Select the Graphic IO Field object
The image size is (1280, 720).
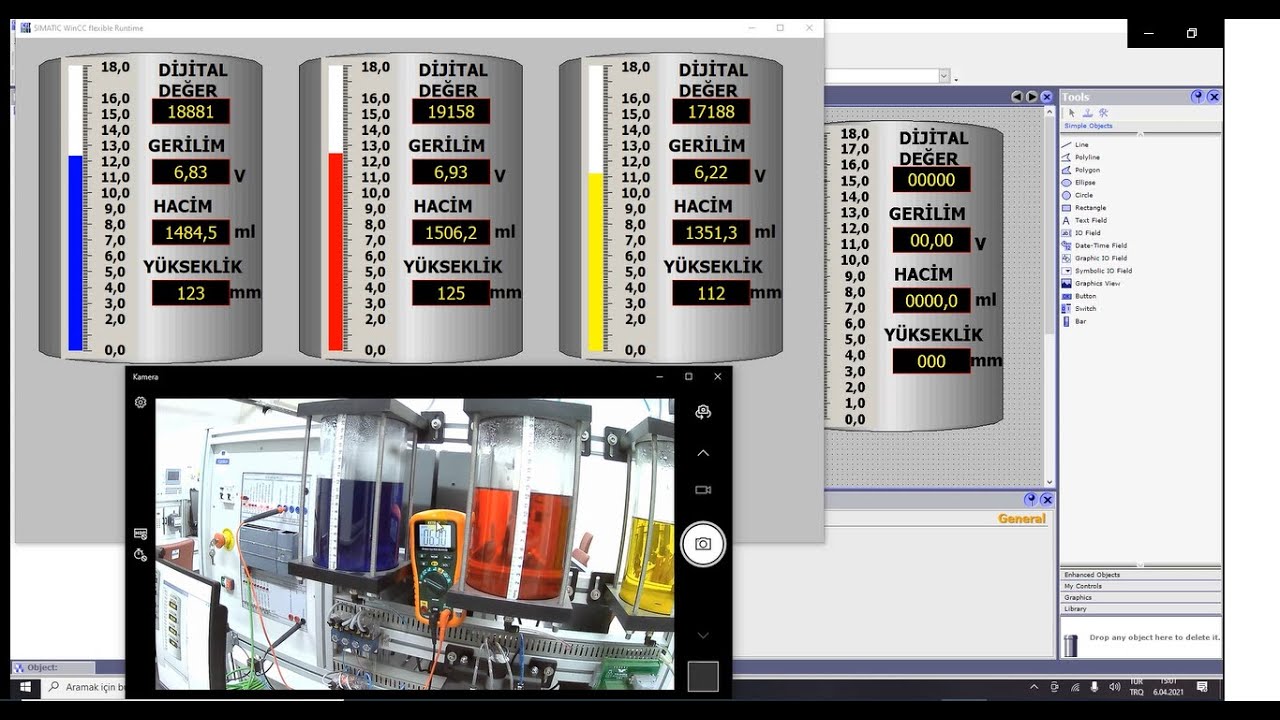click(x=1094, y=258)
